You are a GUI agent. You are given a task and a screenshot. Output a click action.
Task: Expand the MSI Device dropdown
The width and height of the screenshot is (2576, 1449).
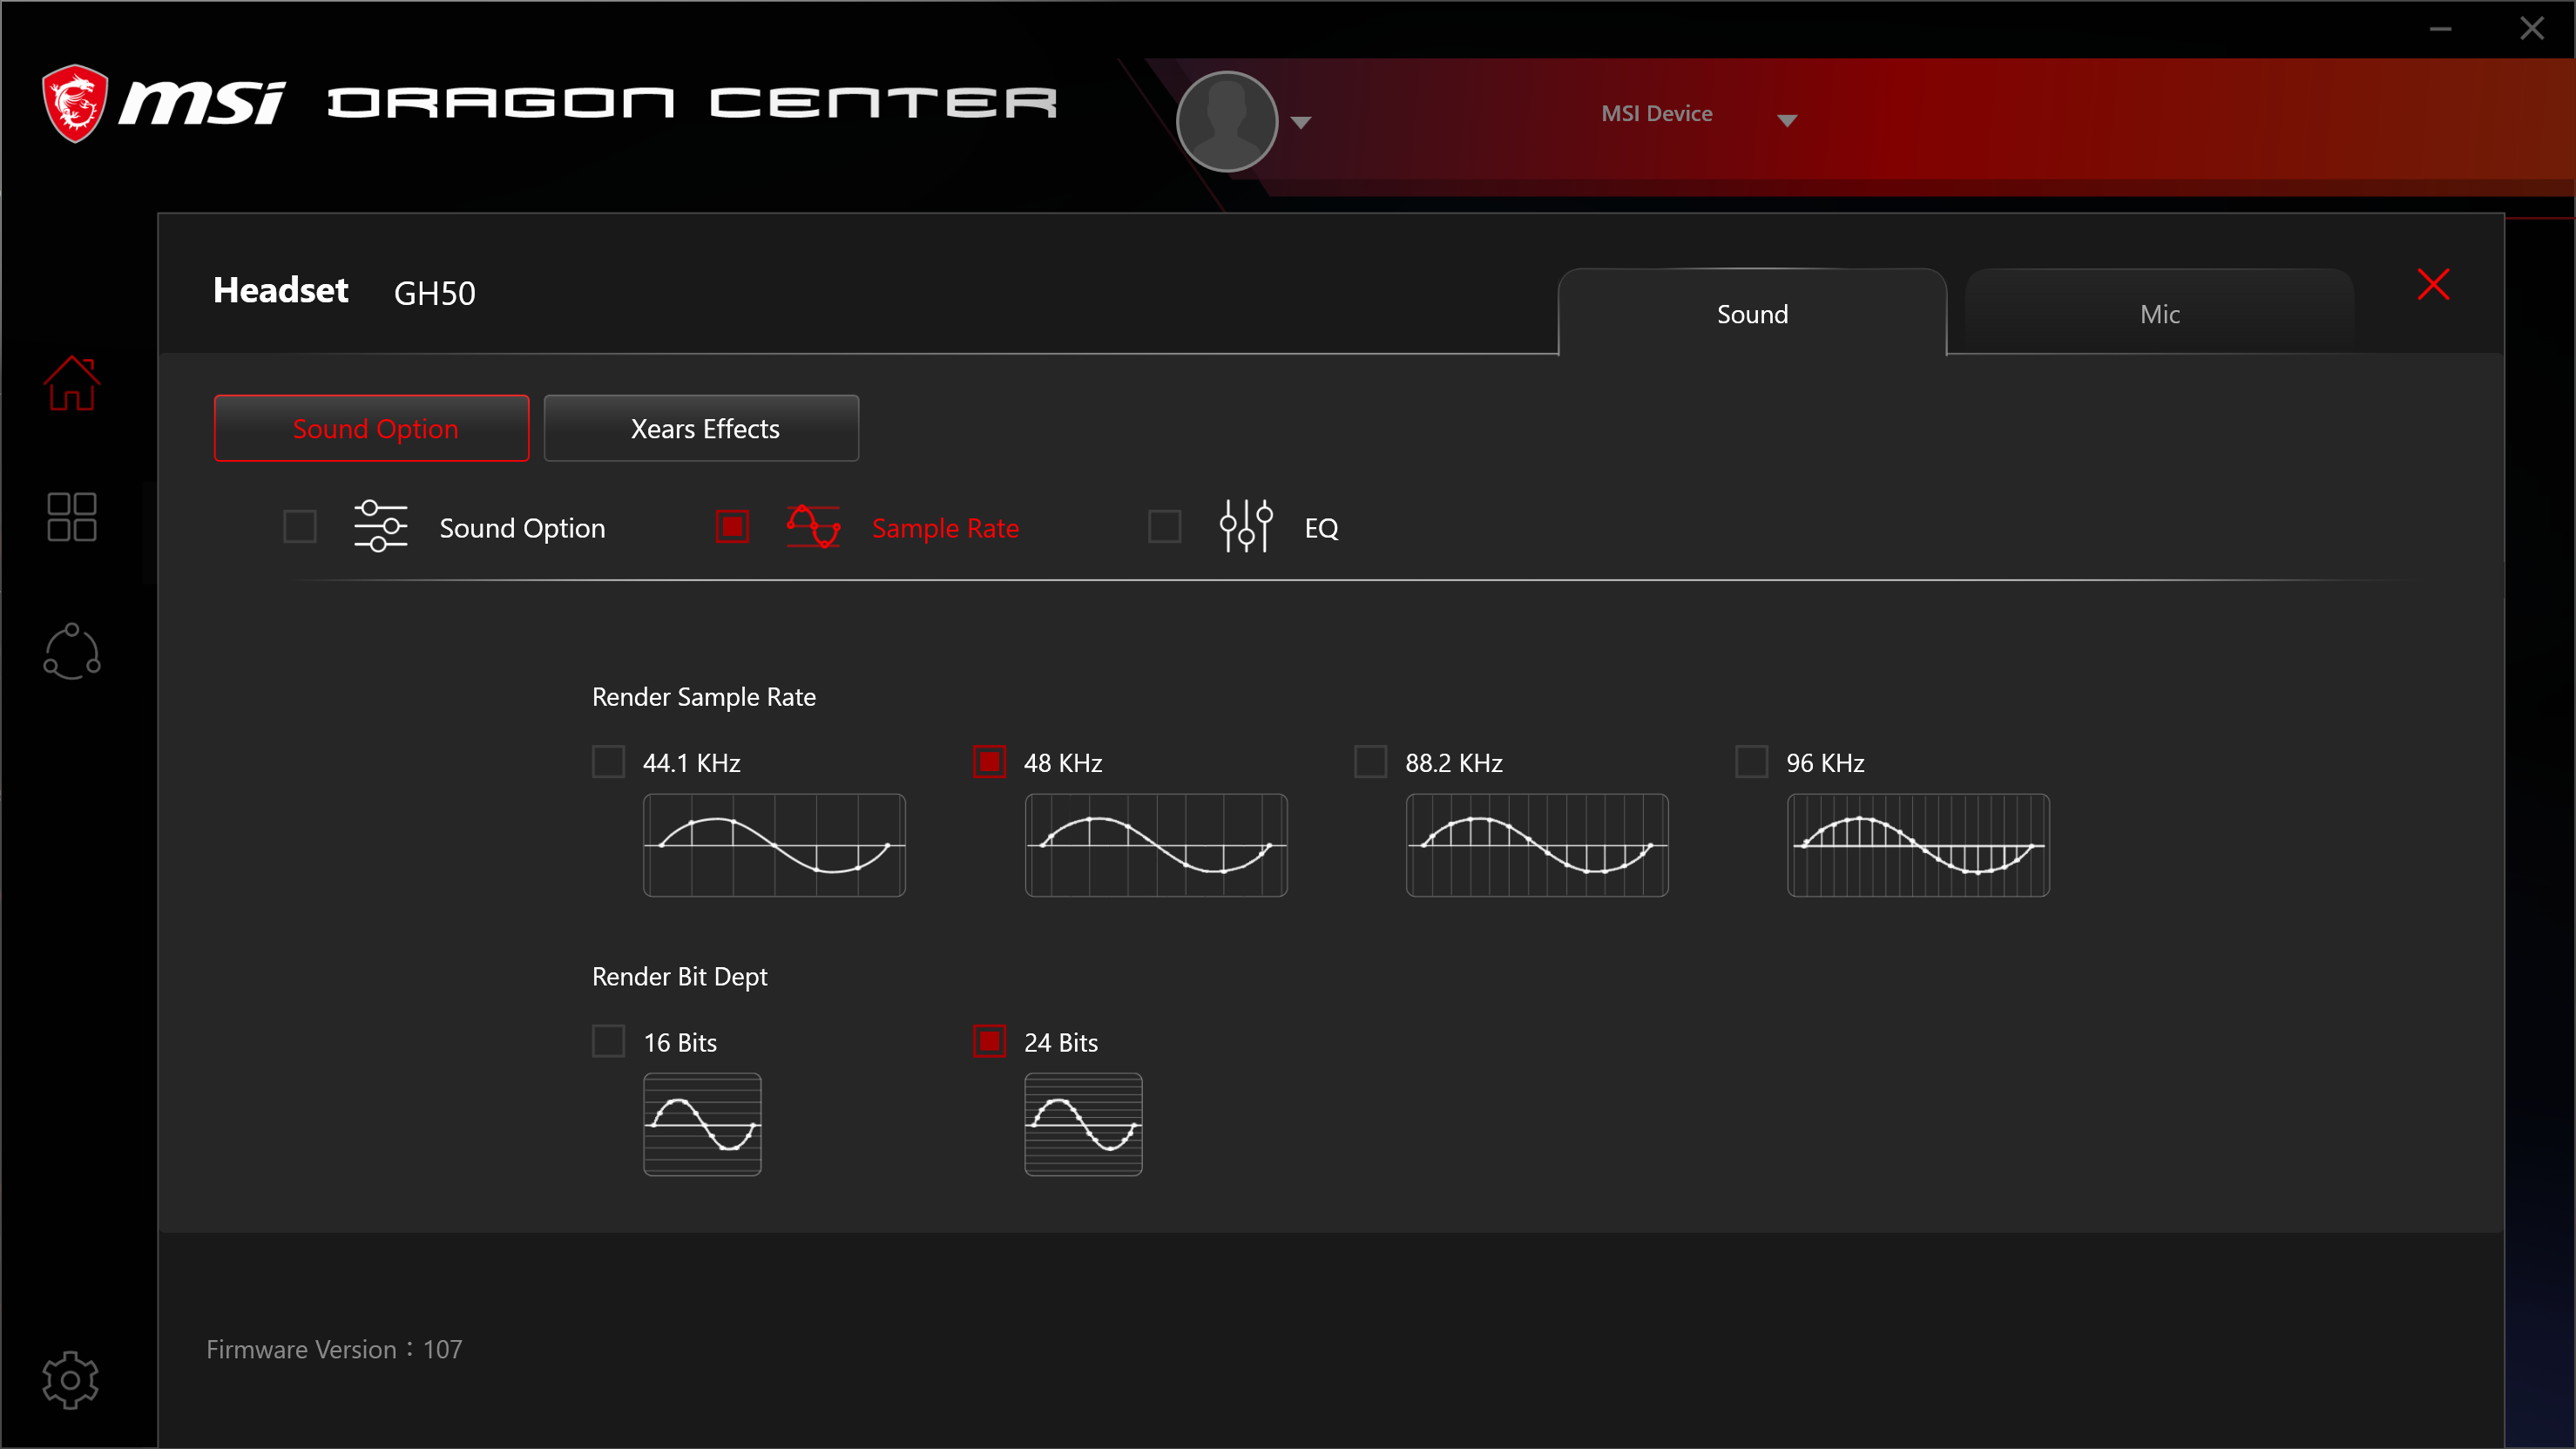(x=1787, y=120)
